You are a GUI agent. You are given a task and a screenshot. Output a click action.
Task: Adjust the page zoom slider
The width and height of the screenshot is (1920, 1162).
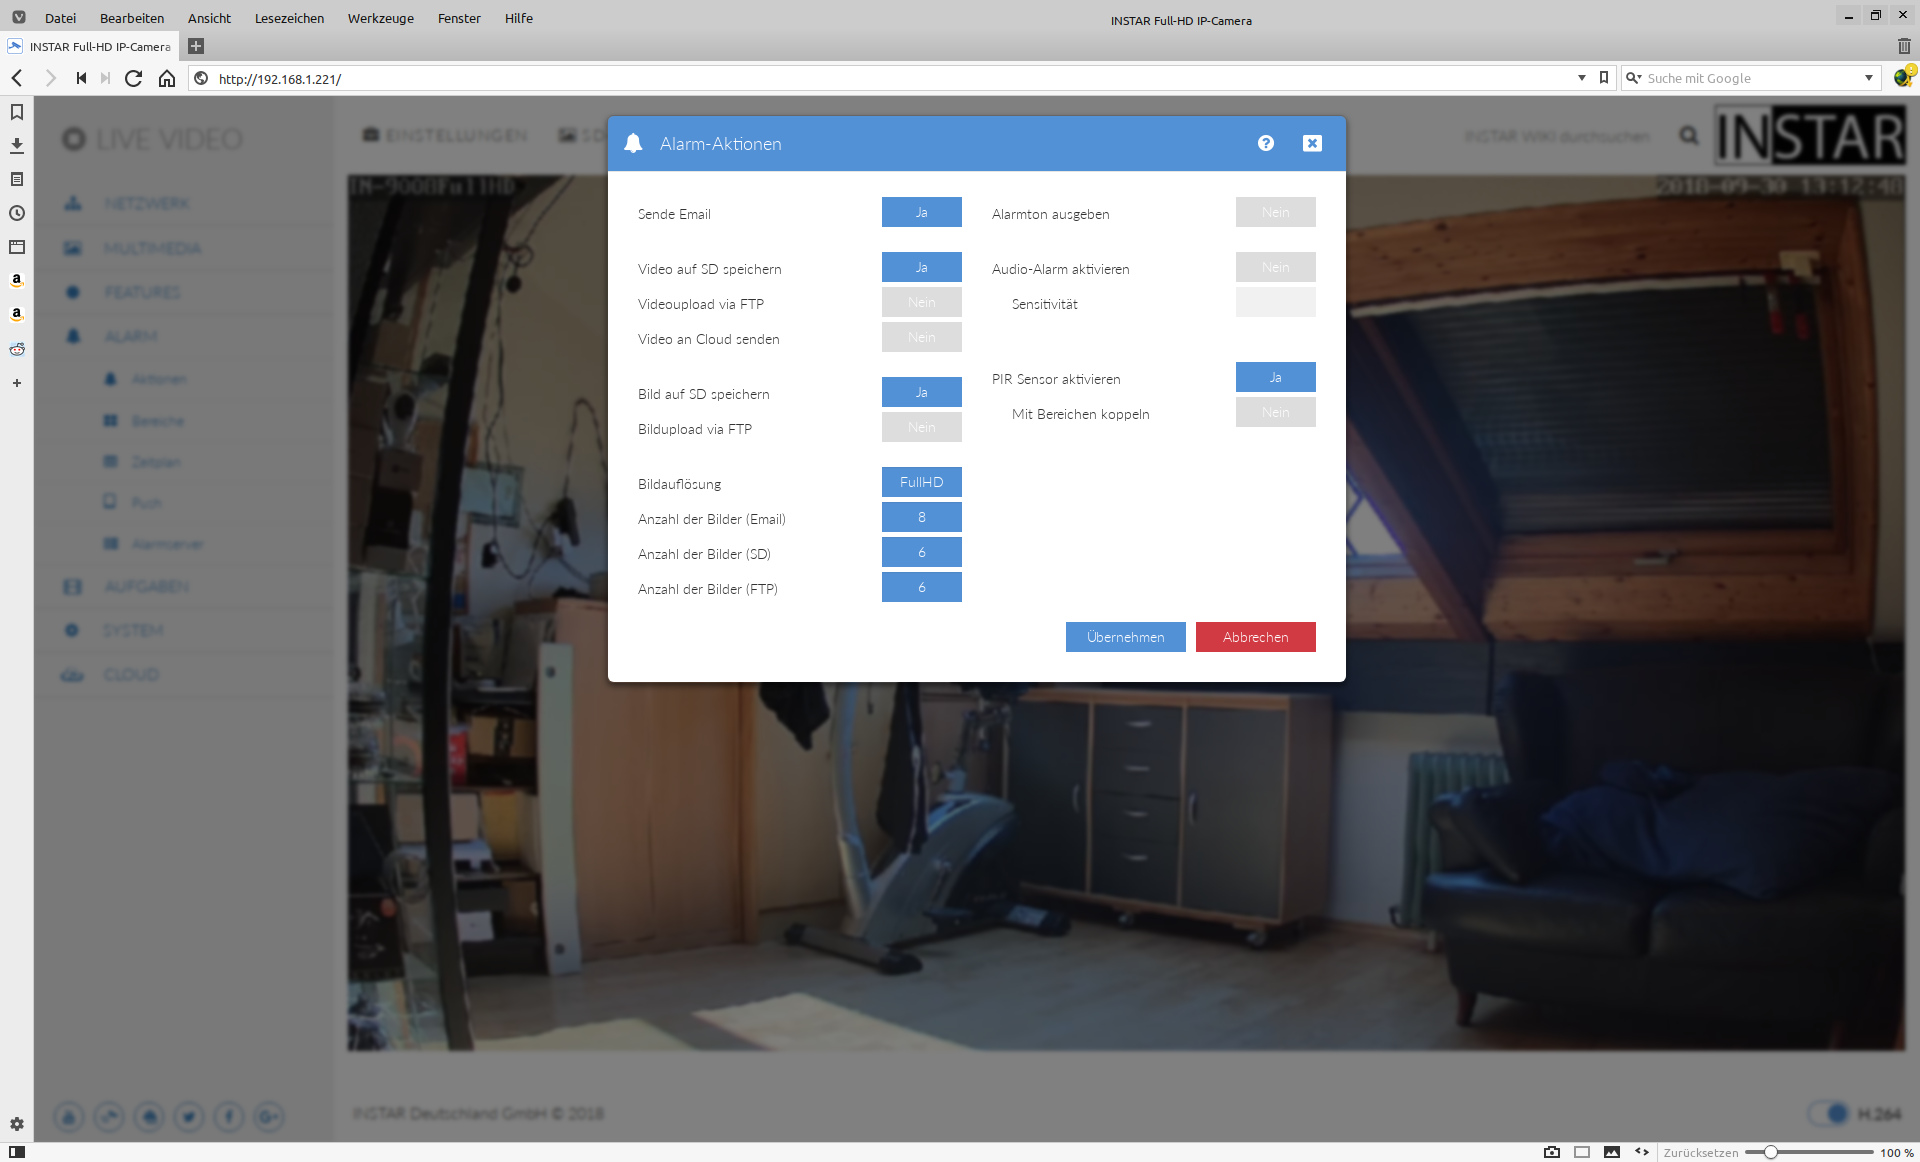coord(1770,1152)
